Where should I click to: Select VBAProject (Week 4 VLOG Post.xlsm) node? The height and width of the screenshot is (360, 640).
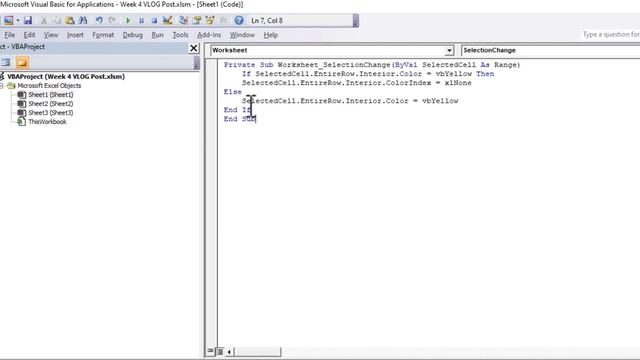point(66,76)
